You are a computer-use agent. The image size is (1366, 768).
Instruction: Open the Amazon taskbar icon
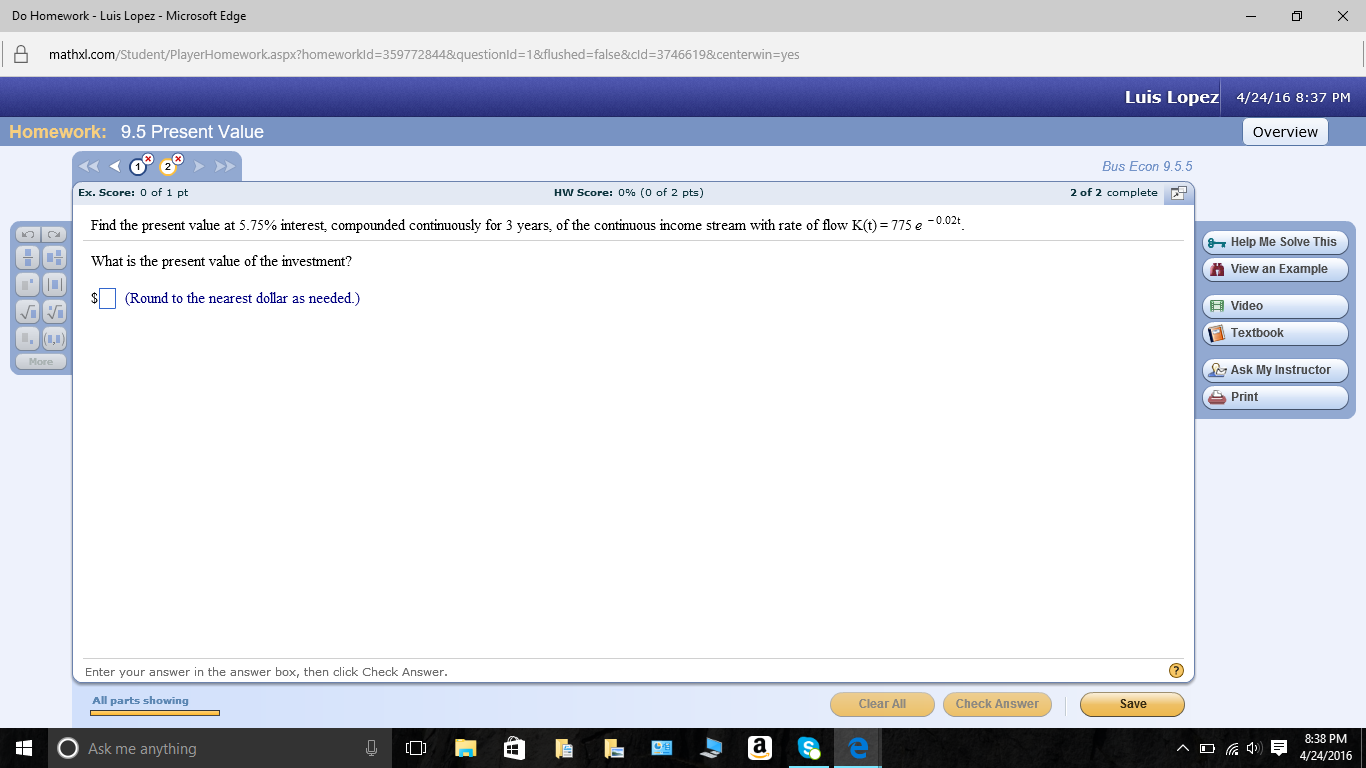pos(760,748)
